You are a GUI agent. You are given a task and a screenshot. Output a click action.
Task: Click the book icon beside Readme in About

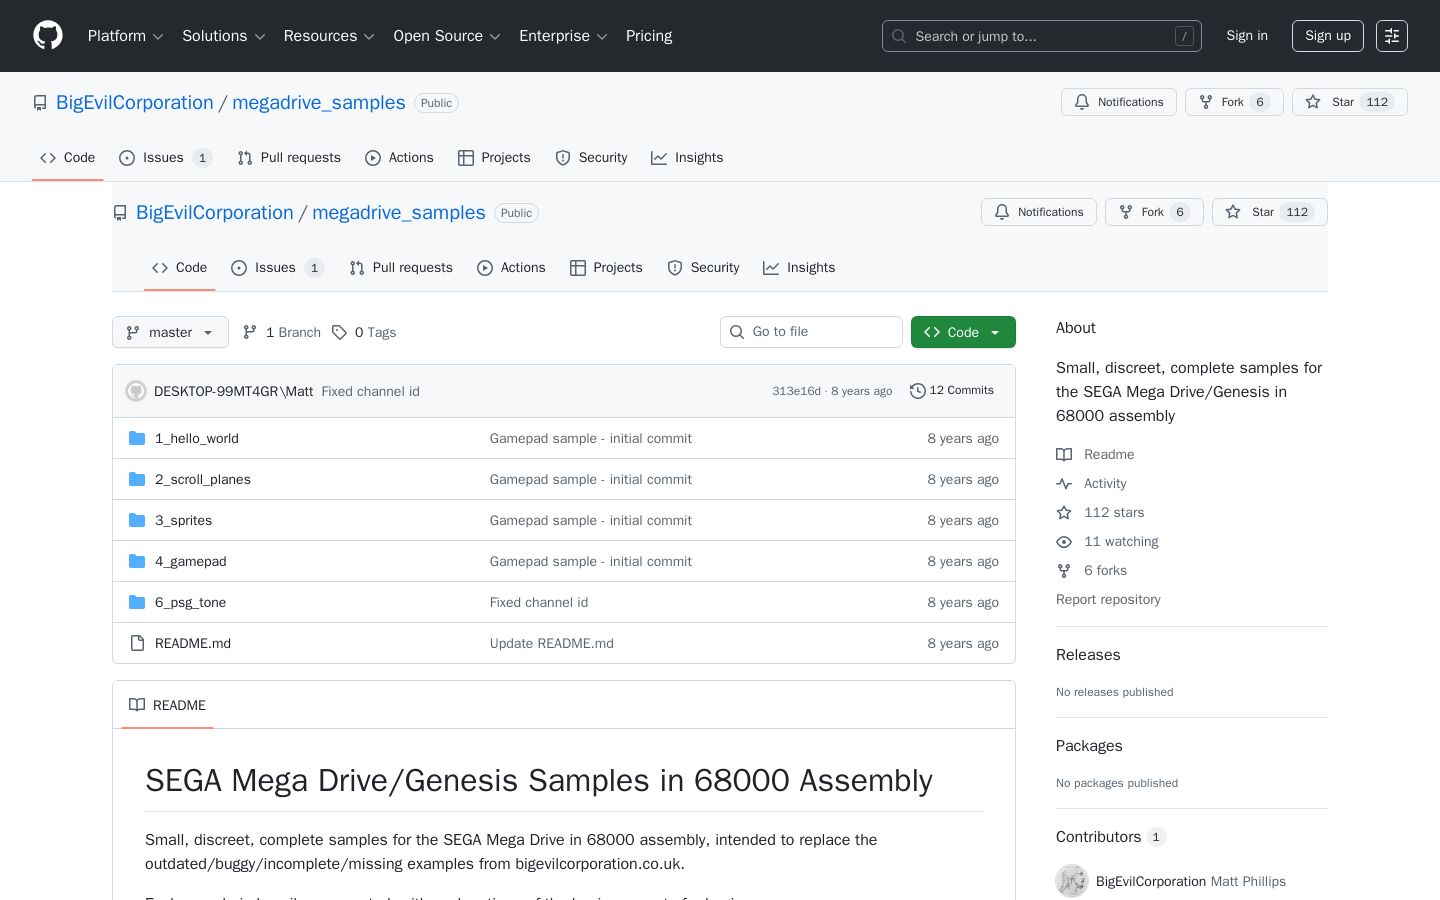[1064, 454]
